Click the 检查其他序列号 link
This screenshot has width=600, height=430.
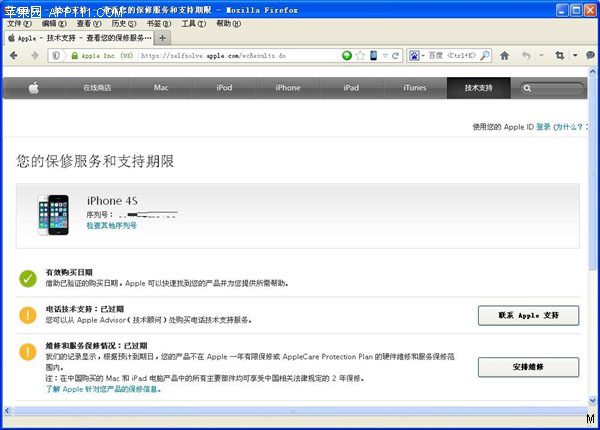[111, 226]
